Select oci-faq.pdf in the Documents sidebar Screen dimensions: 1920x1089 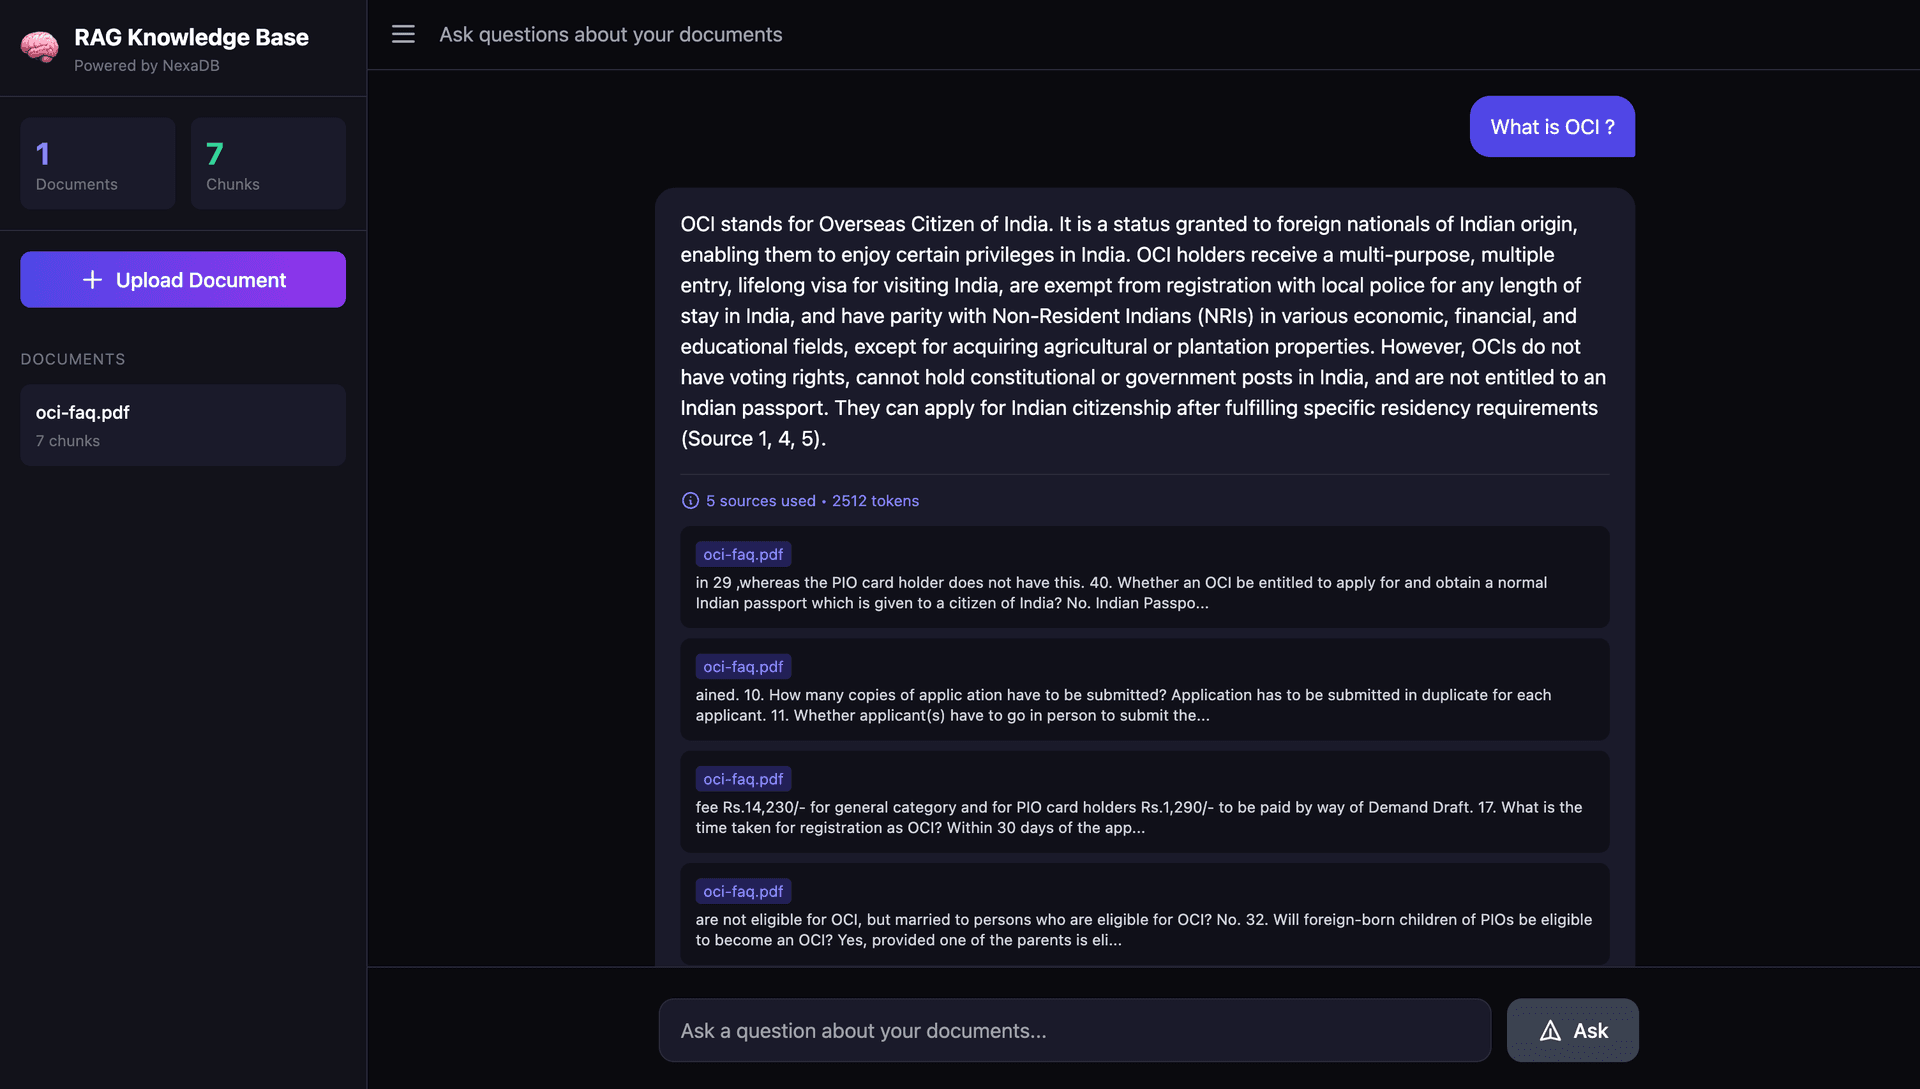(x=182, y=424)
